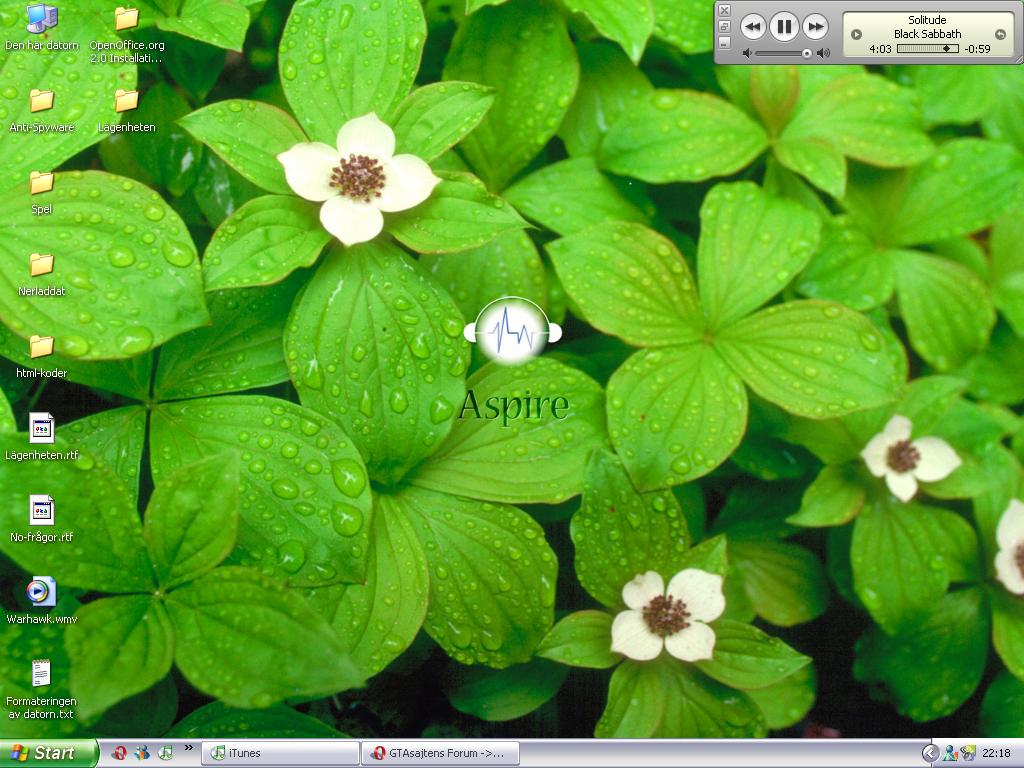Switch to the iTunes taskbar button
This screenshot has height=768, width=1024.
(x=281, y=754)
